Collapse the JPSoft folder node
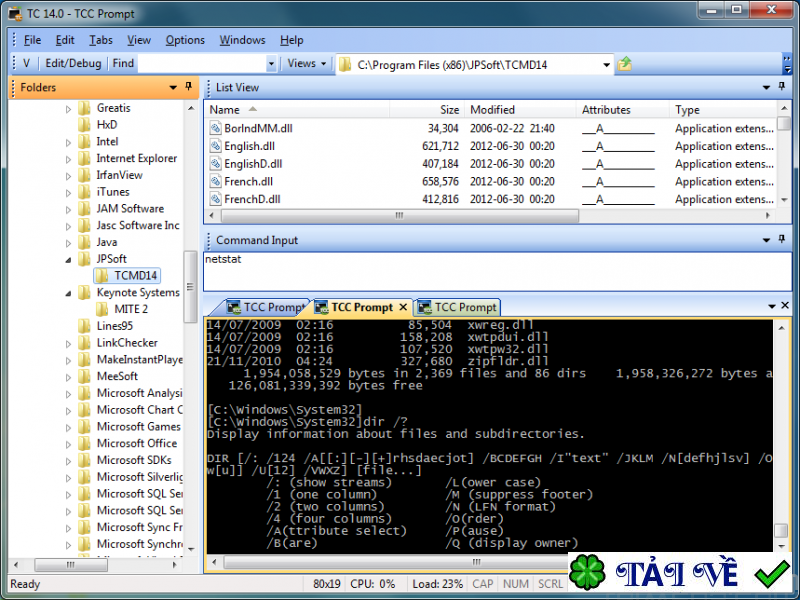 (x=68, y=260)
